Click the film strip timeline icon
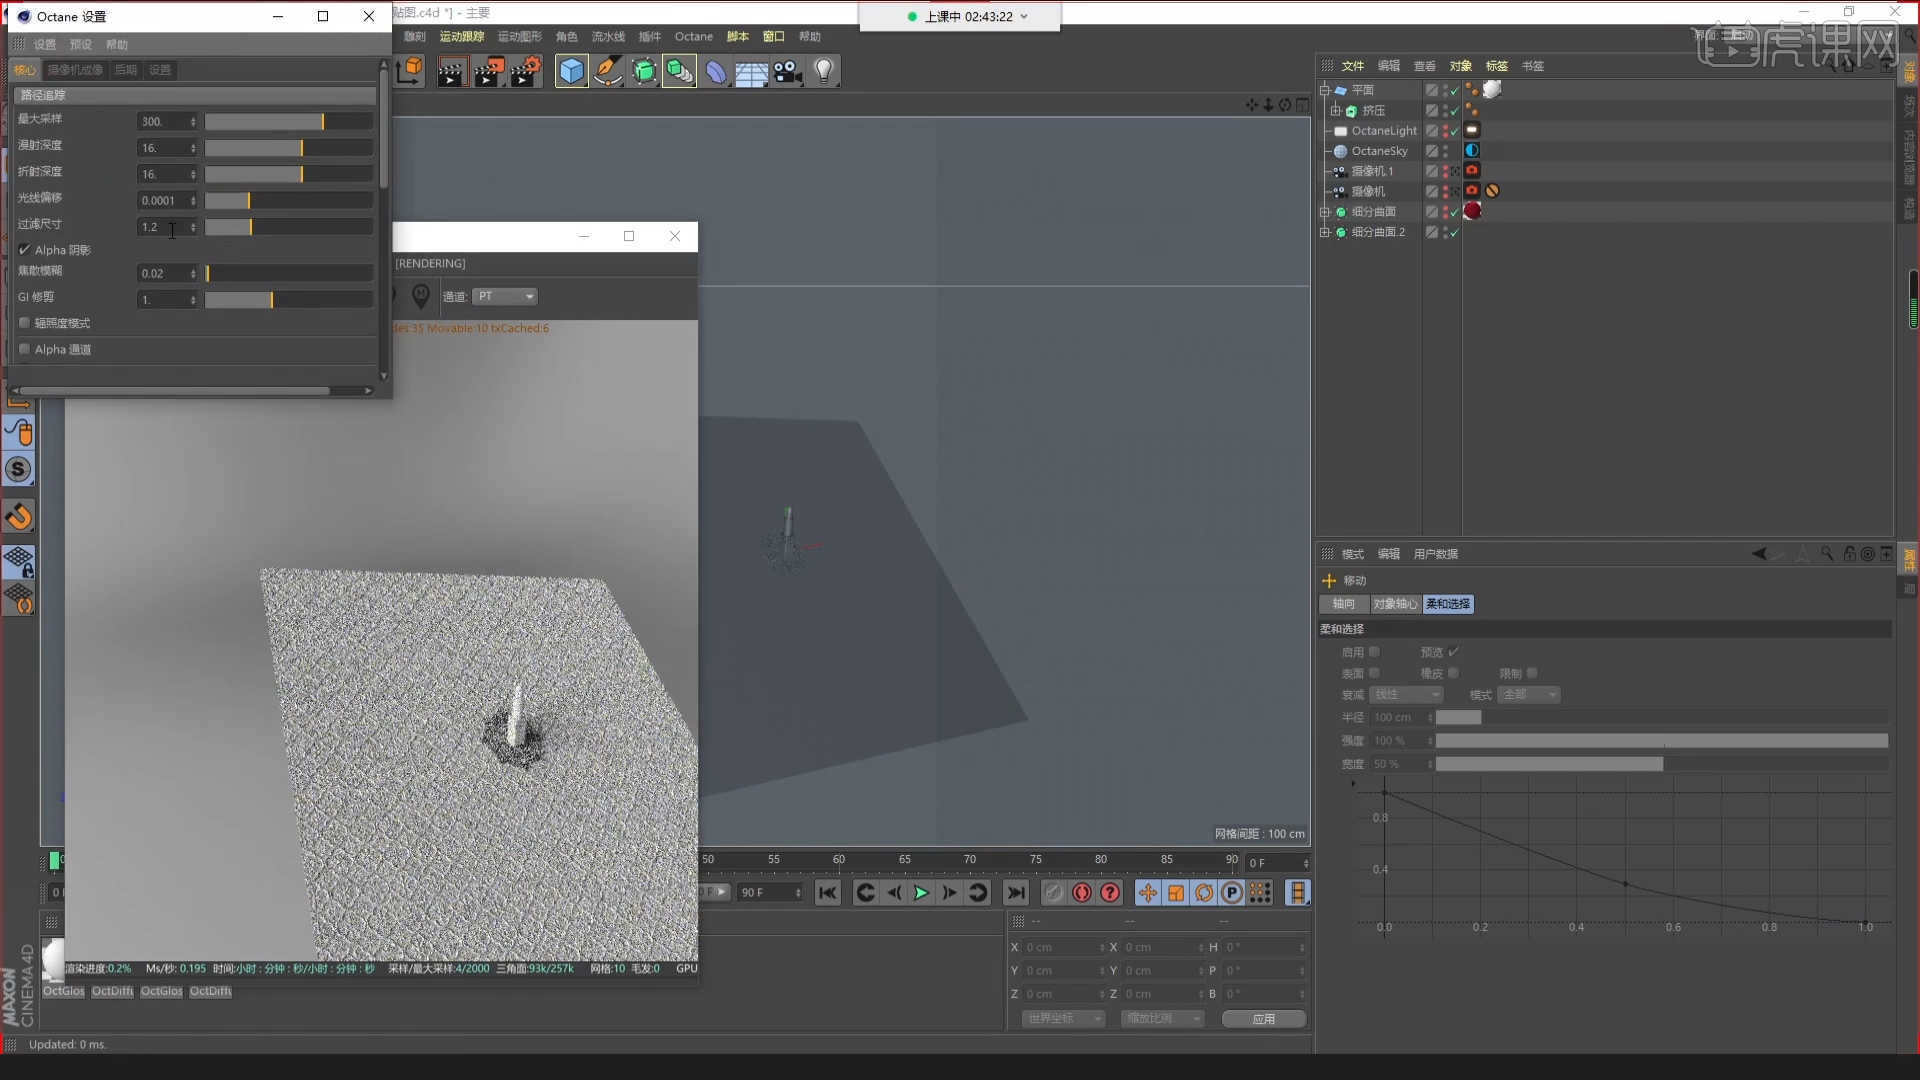 point(1297,893)
